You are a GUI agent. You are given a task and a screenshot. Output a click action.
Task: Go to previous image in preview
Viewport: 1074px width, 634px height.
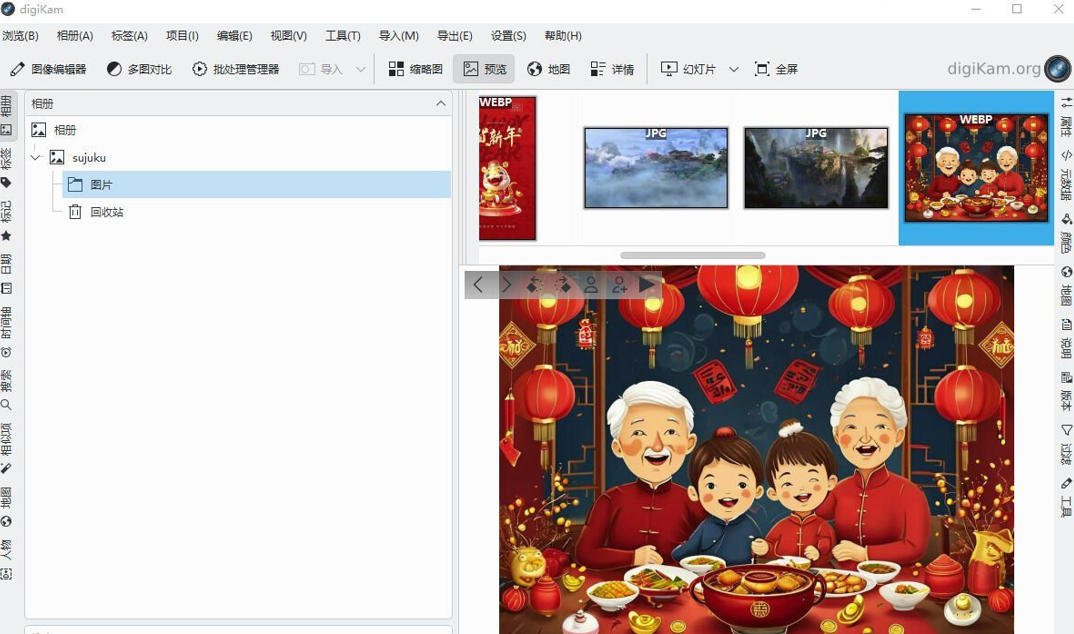(478, 285)
